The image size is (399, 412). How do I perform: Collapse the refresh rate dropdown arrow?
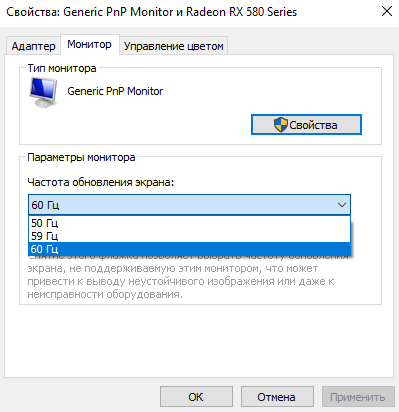(x=342, y=205)
